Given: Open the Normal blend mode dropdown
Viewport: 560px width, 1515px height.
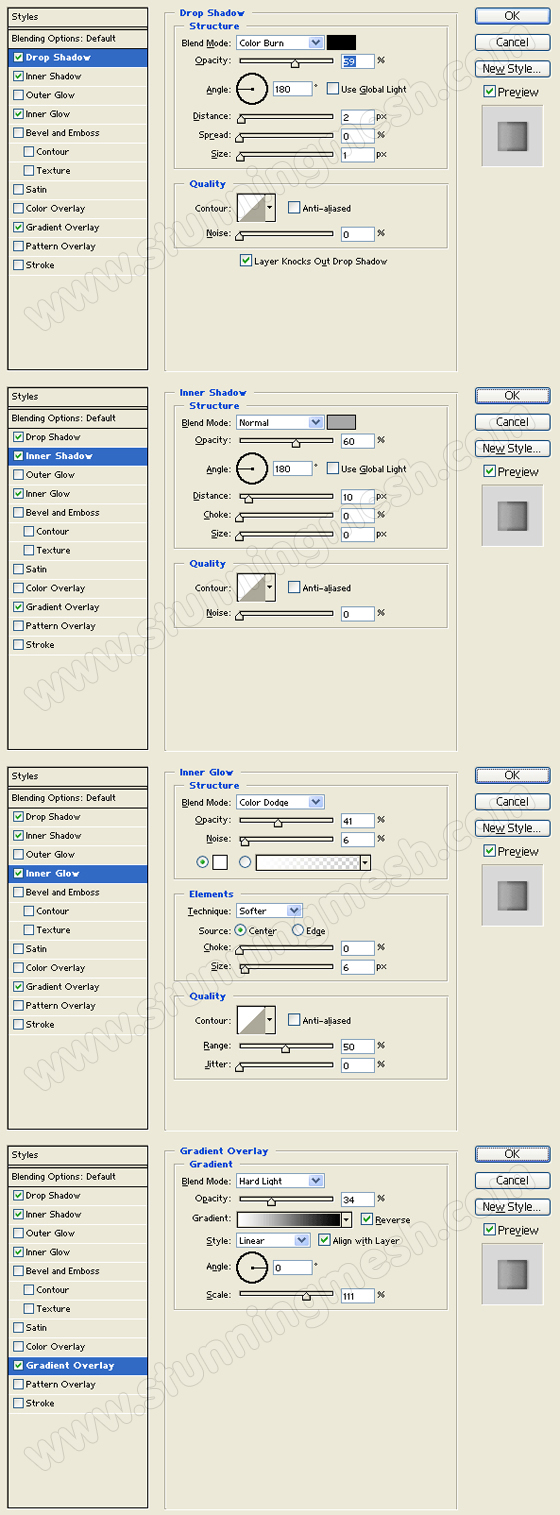Looking at the screenshot, I should coord(280,422).
